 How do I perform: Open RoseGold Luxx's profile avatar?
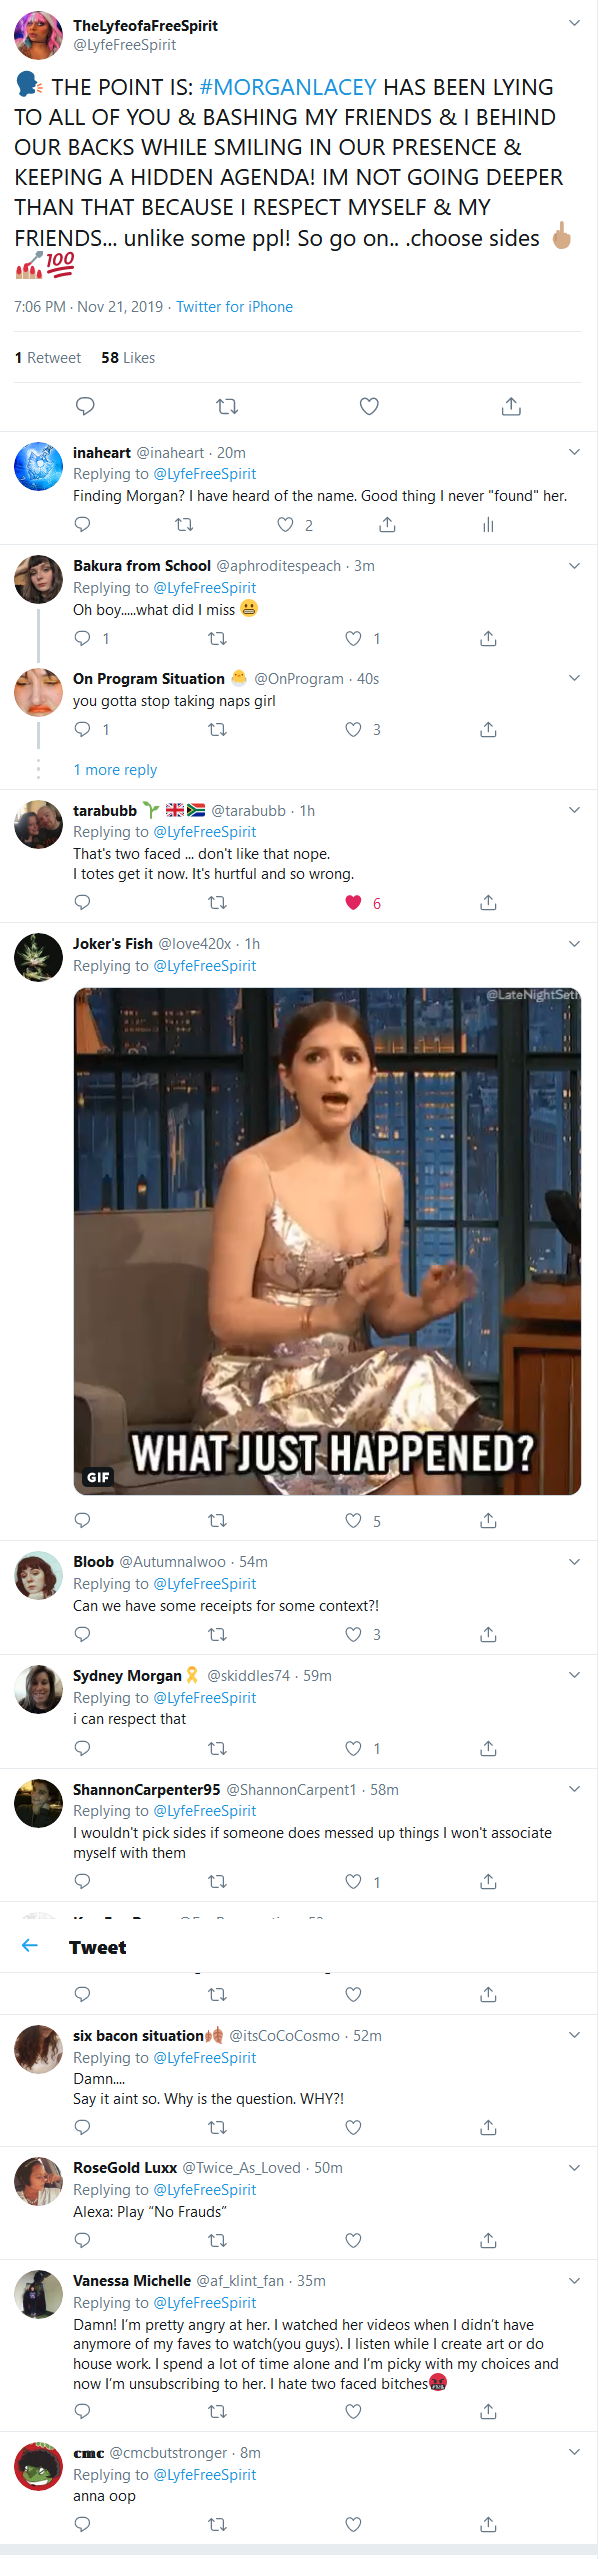click(38, 2180)
